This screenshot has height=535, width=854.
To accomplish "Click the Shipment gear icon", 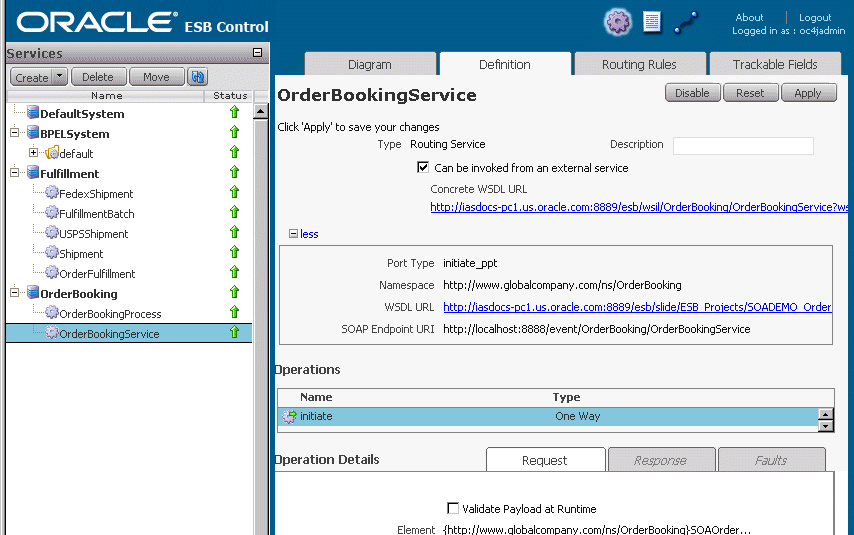I will 52,252.
